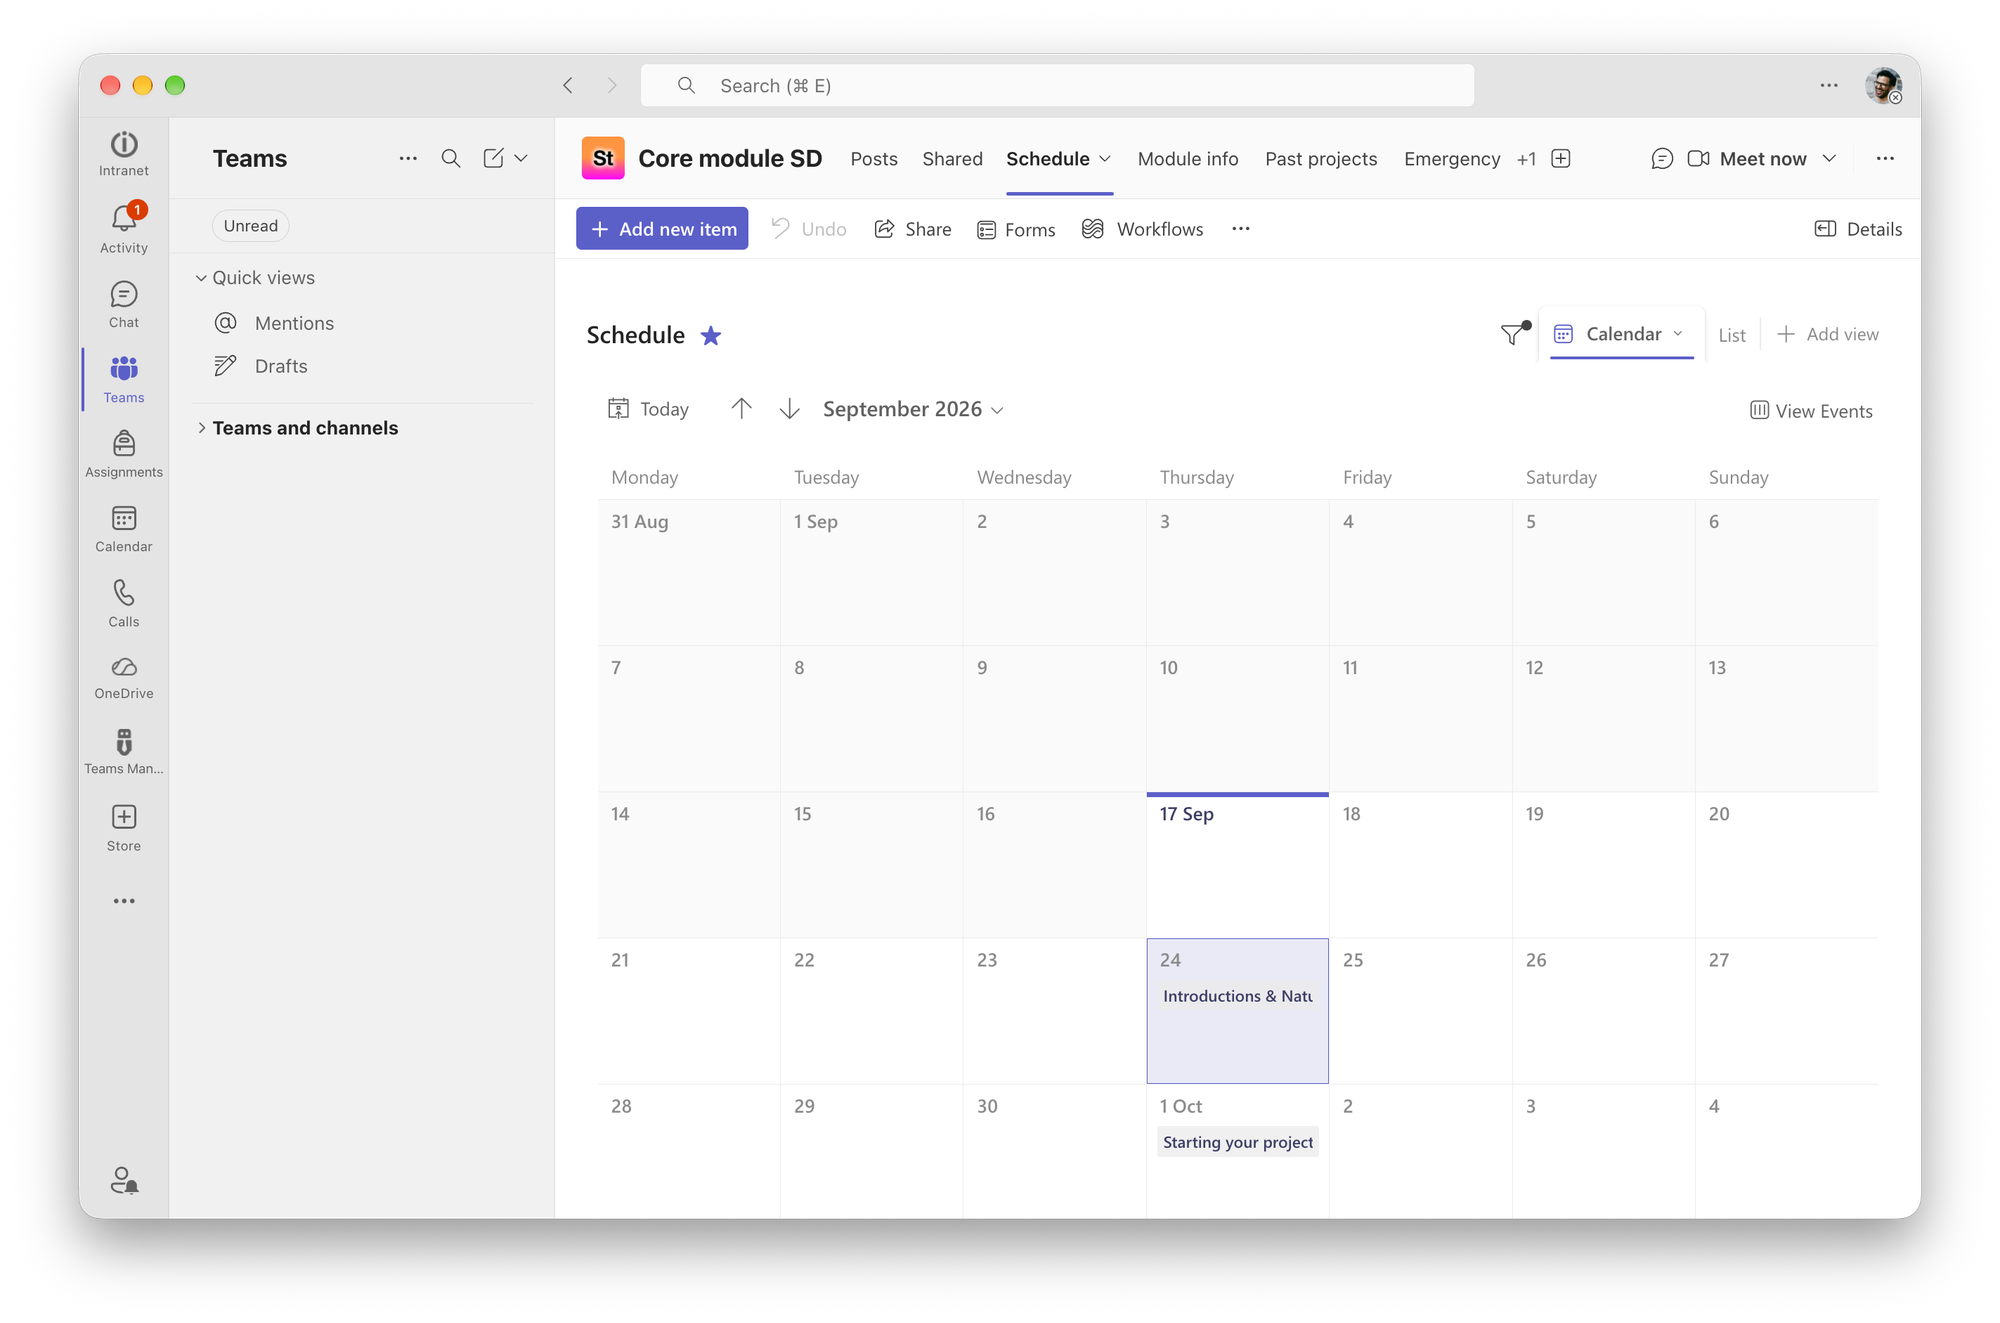Open Chat in the sidebar

coord(124,305)
